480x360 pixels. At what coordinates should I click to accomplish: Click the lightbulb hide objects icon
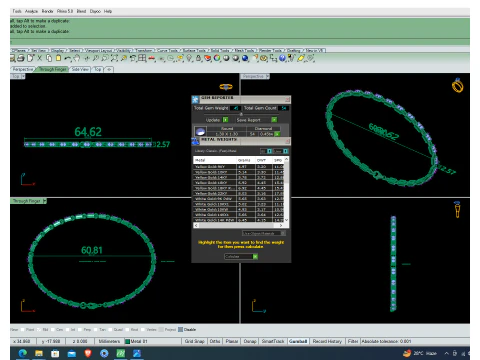pyautogui.click(x=189, y=58)
